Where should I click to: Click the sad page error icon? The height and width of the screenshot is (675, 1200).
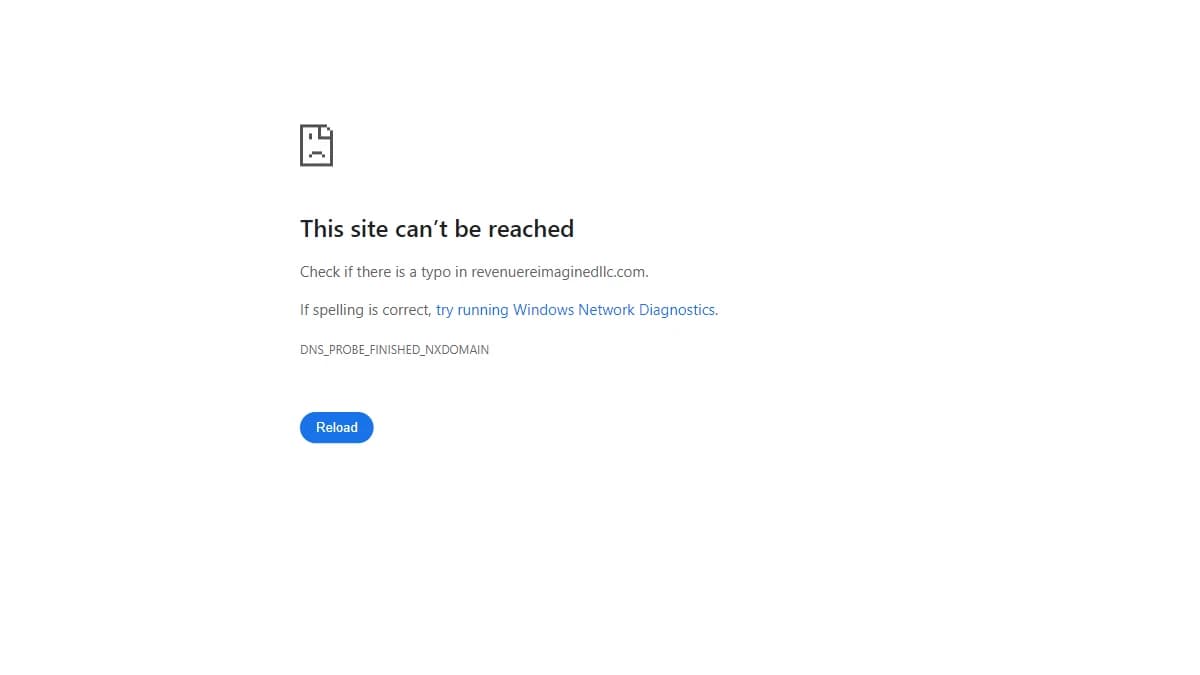[x=316, y=145]
